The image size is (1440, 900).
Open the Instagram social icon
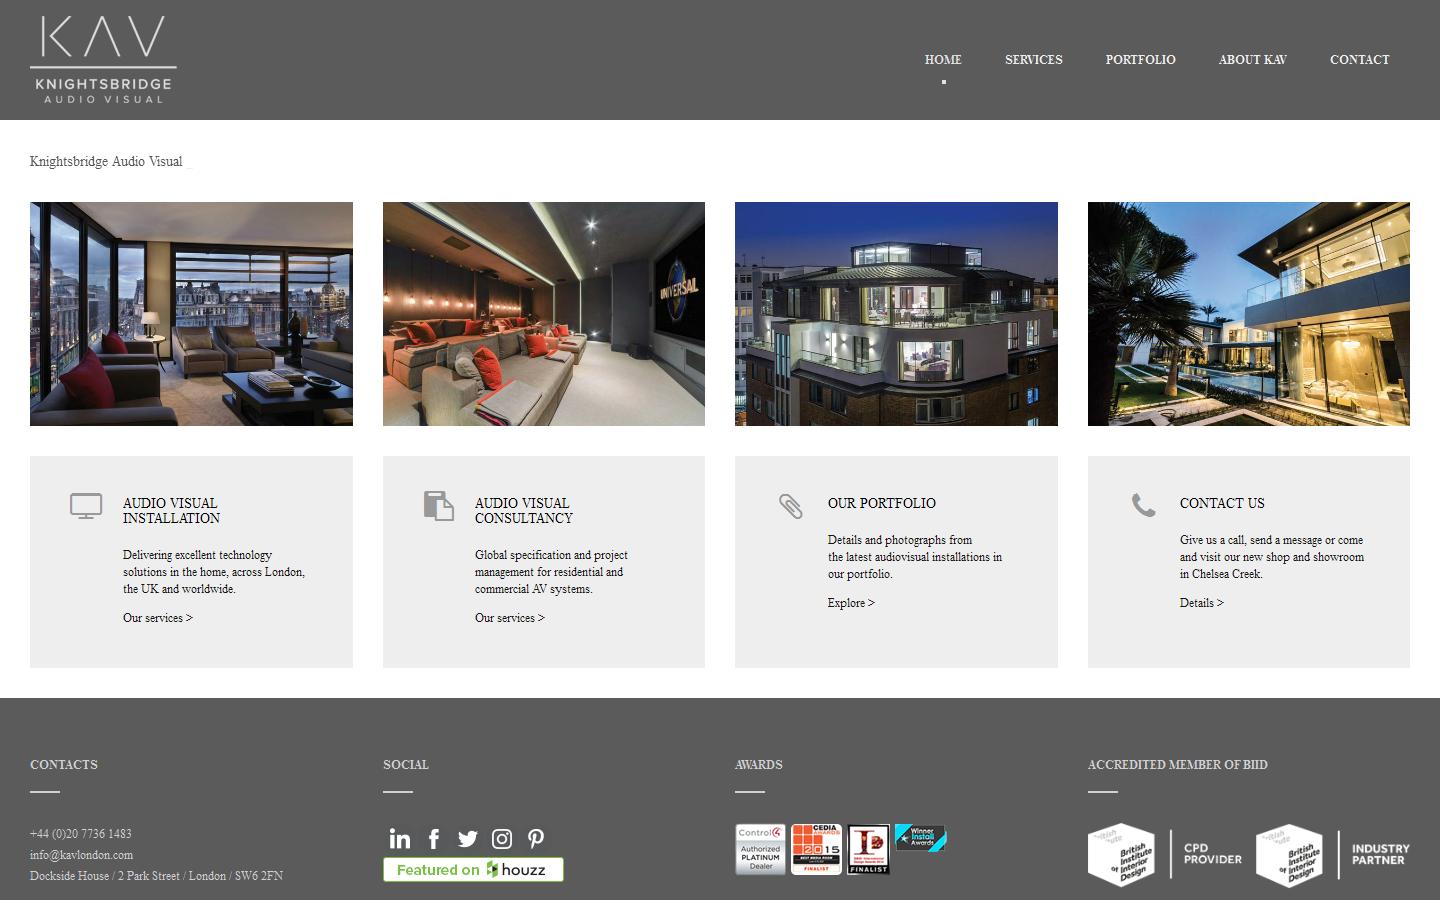[502, 839]
